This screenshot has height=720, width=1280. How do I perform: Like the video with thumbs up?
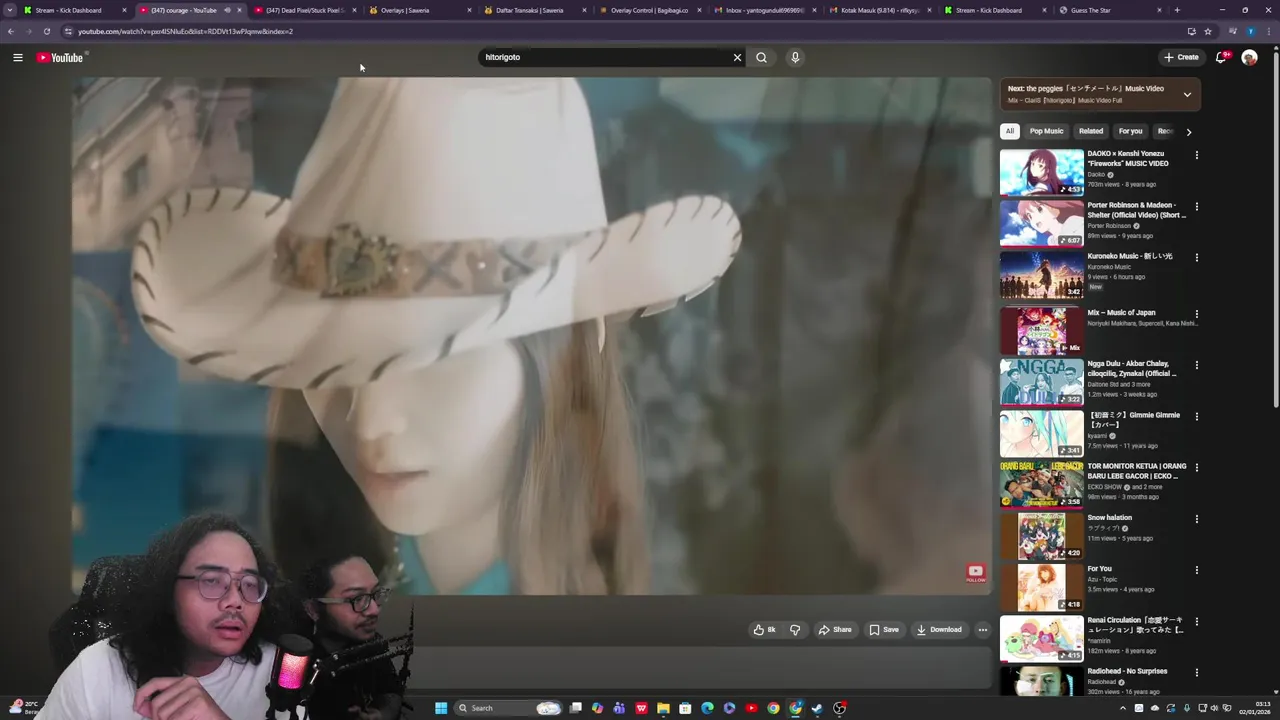point(764,630)
